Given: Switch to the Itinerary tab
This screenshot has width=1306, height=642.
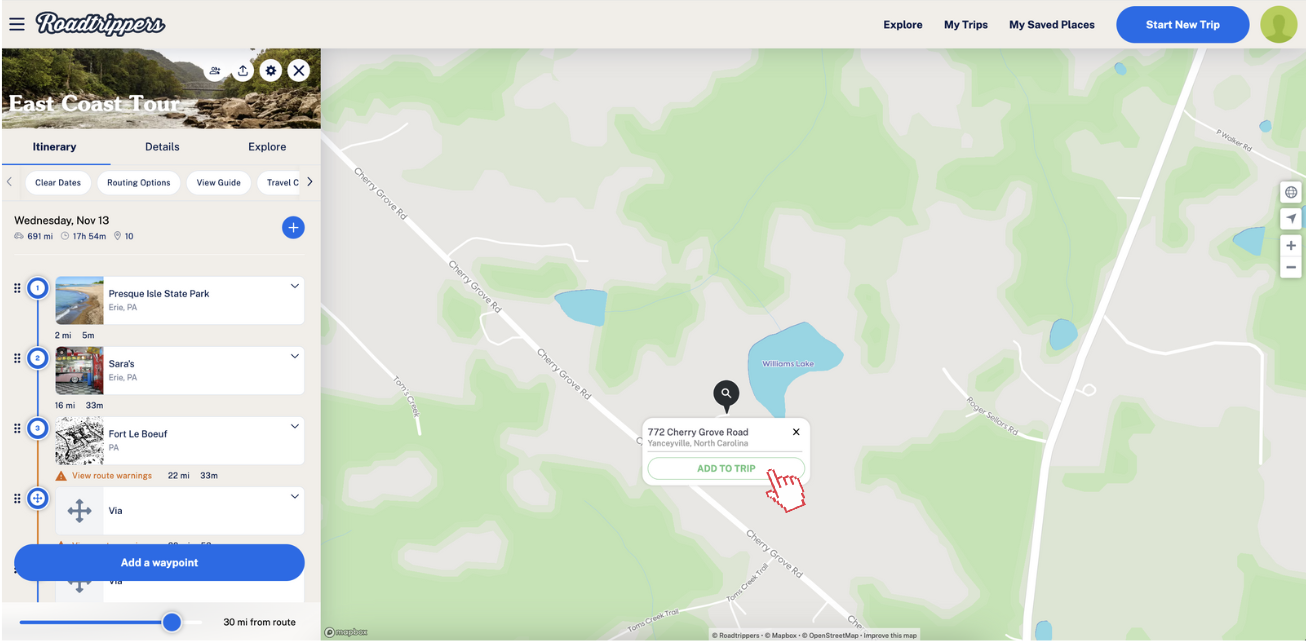Looking at the screenshot, I should point(55,147).
